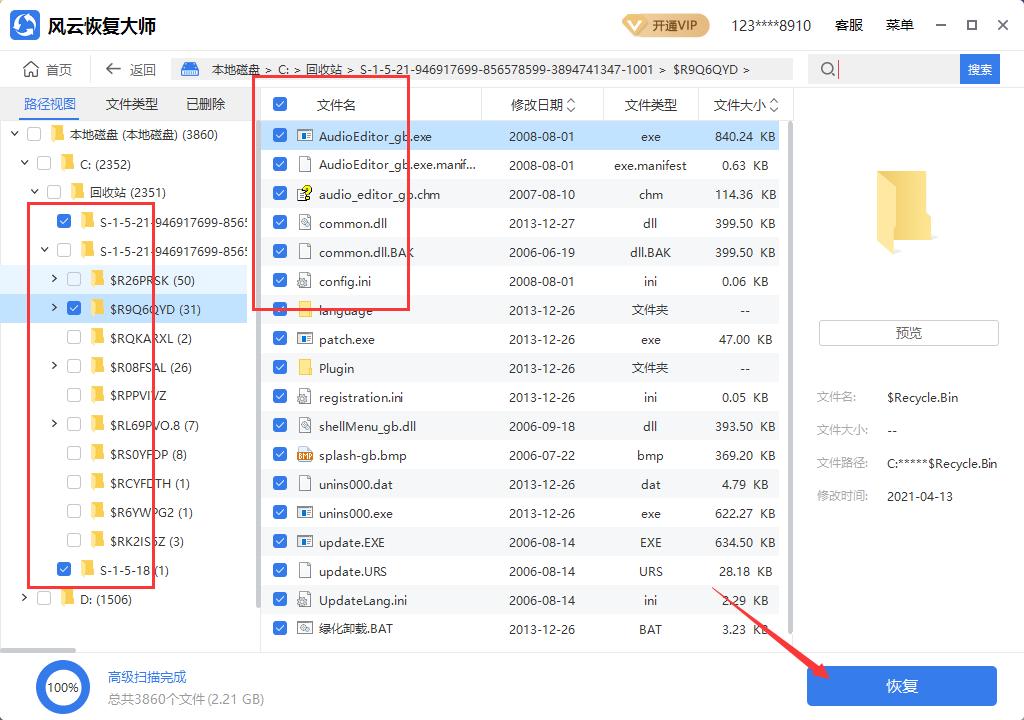1024x720 pixels.
Task: Enable the $R26PRSK (50) folder checkbox
Action: pyautogui.click(x=73, y=280)
